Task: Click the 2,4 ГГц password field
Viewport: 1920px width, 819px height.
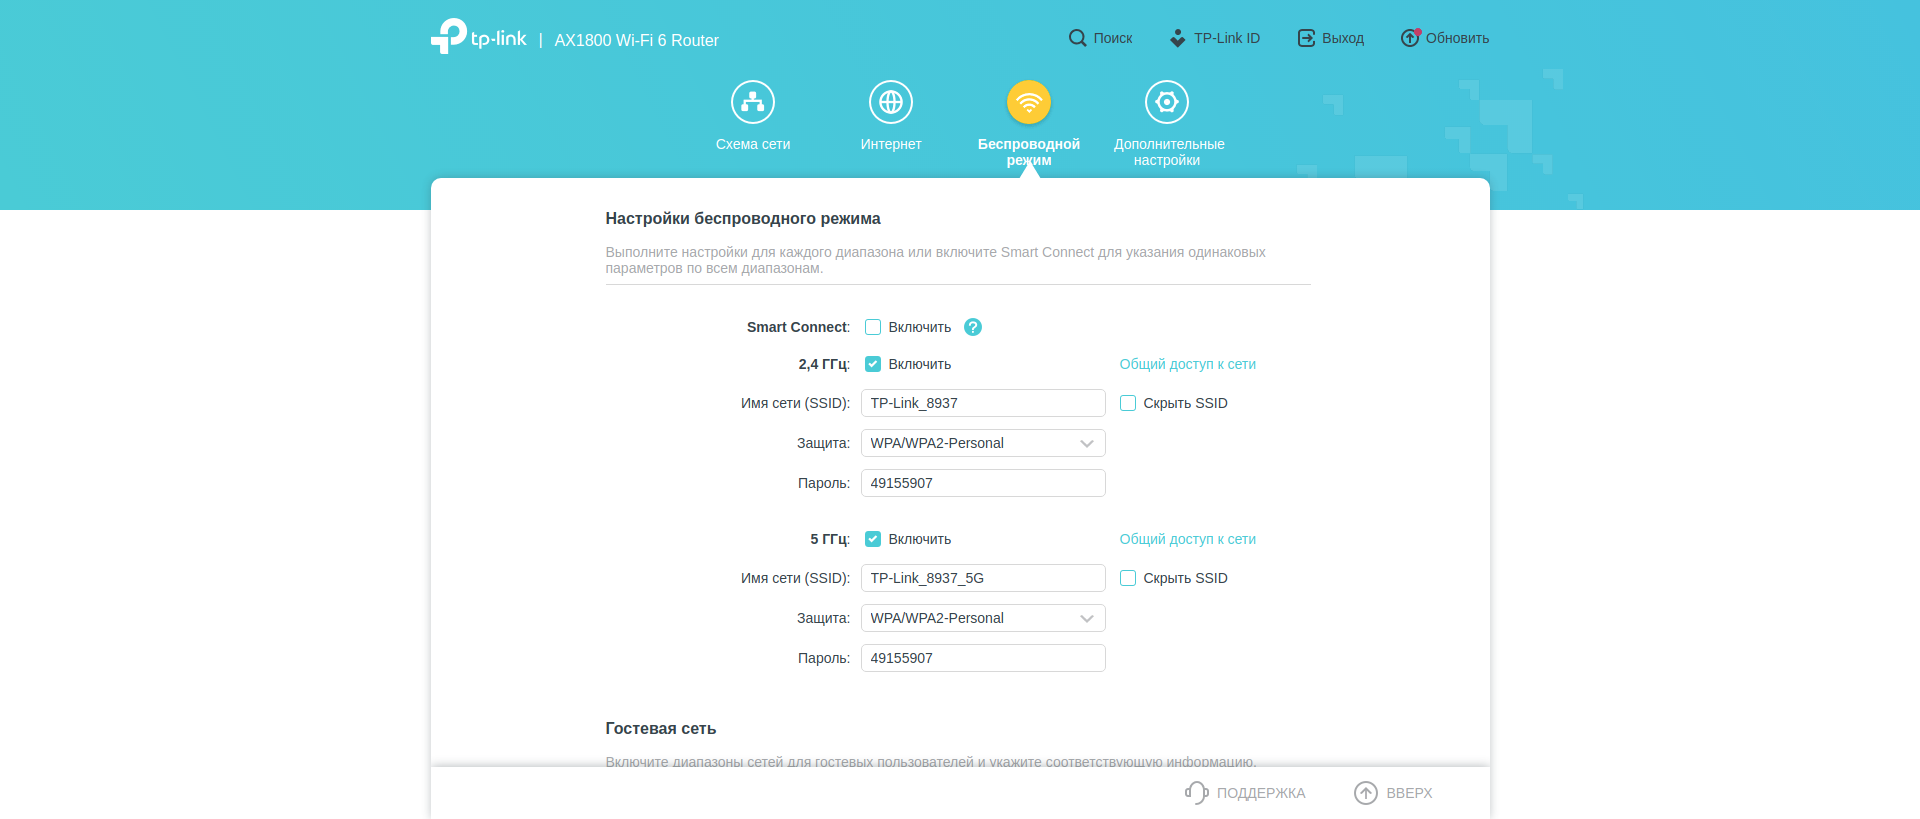Action: [x=982, y=483]
